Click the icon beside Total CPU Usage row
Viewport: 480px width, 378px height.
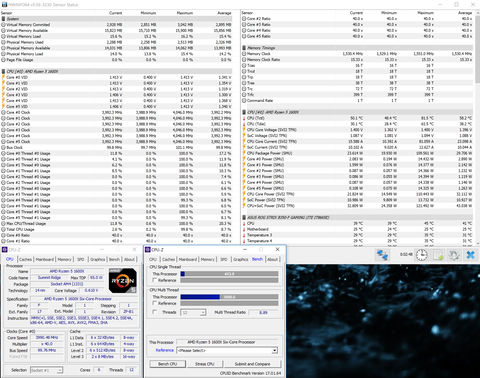click(3, 229)
